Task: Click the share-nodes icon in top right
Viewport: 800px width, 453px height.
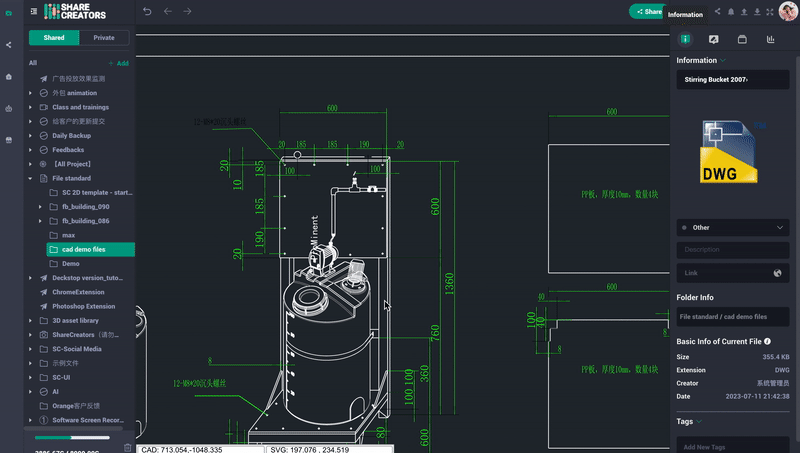Action: pyautogui.click(x=717, y=11)
